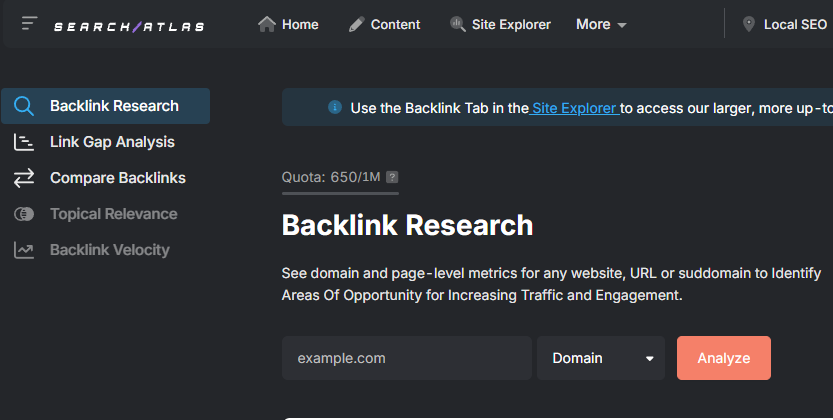Select Backlink Research in the sidebar
The height and width of the screenshot is (420, 833).
click(x=106, y=106)
